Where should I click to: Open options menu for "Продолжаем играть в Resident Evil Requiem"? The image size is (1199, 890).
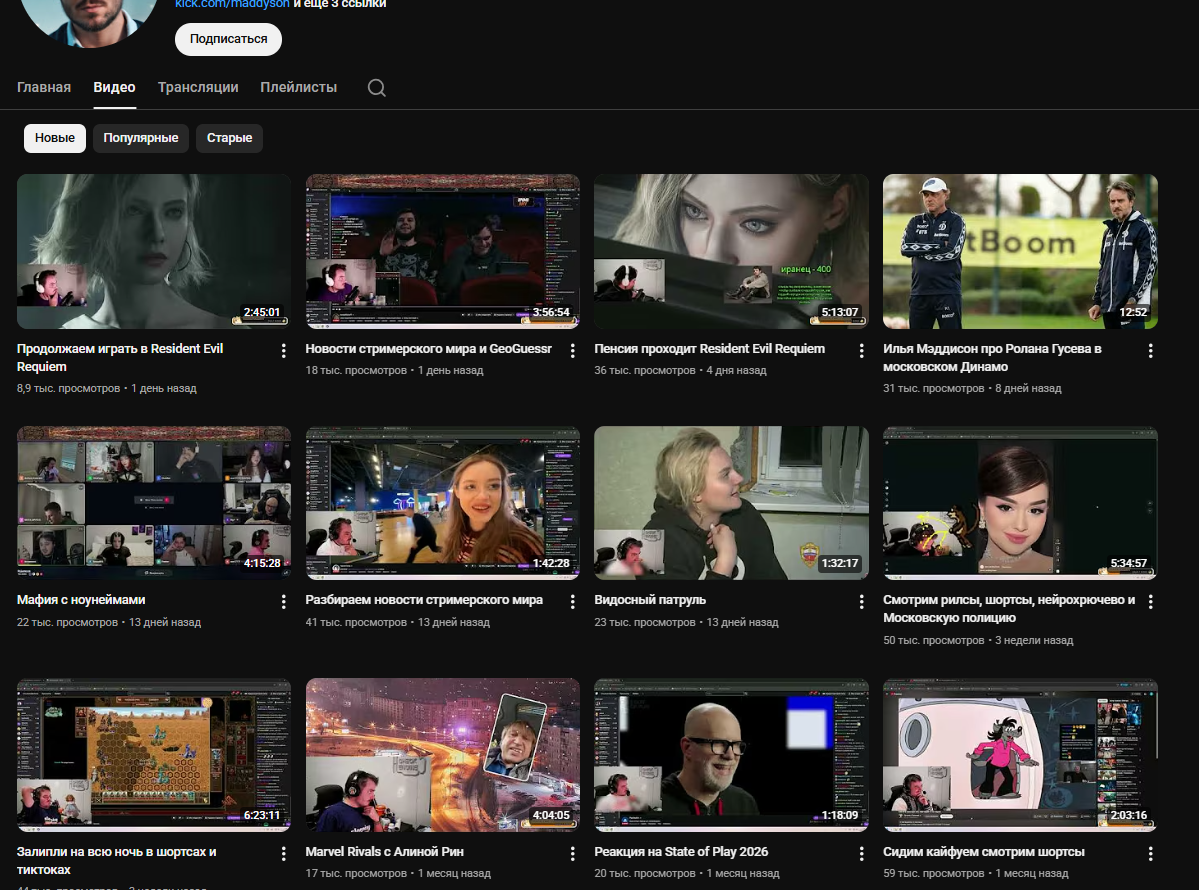[x=284, y=350]
